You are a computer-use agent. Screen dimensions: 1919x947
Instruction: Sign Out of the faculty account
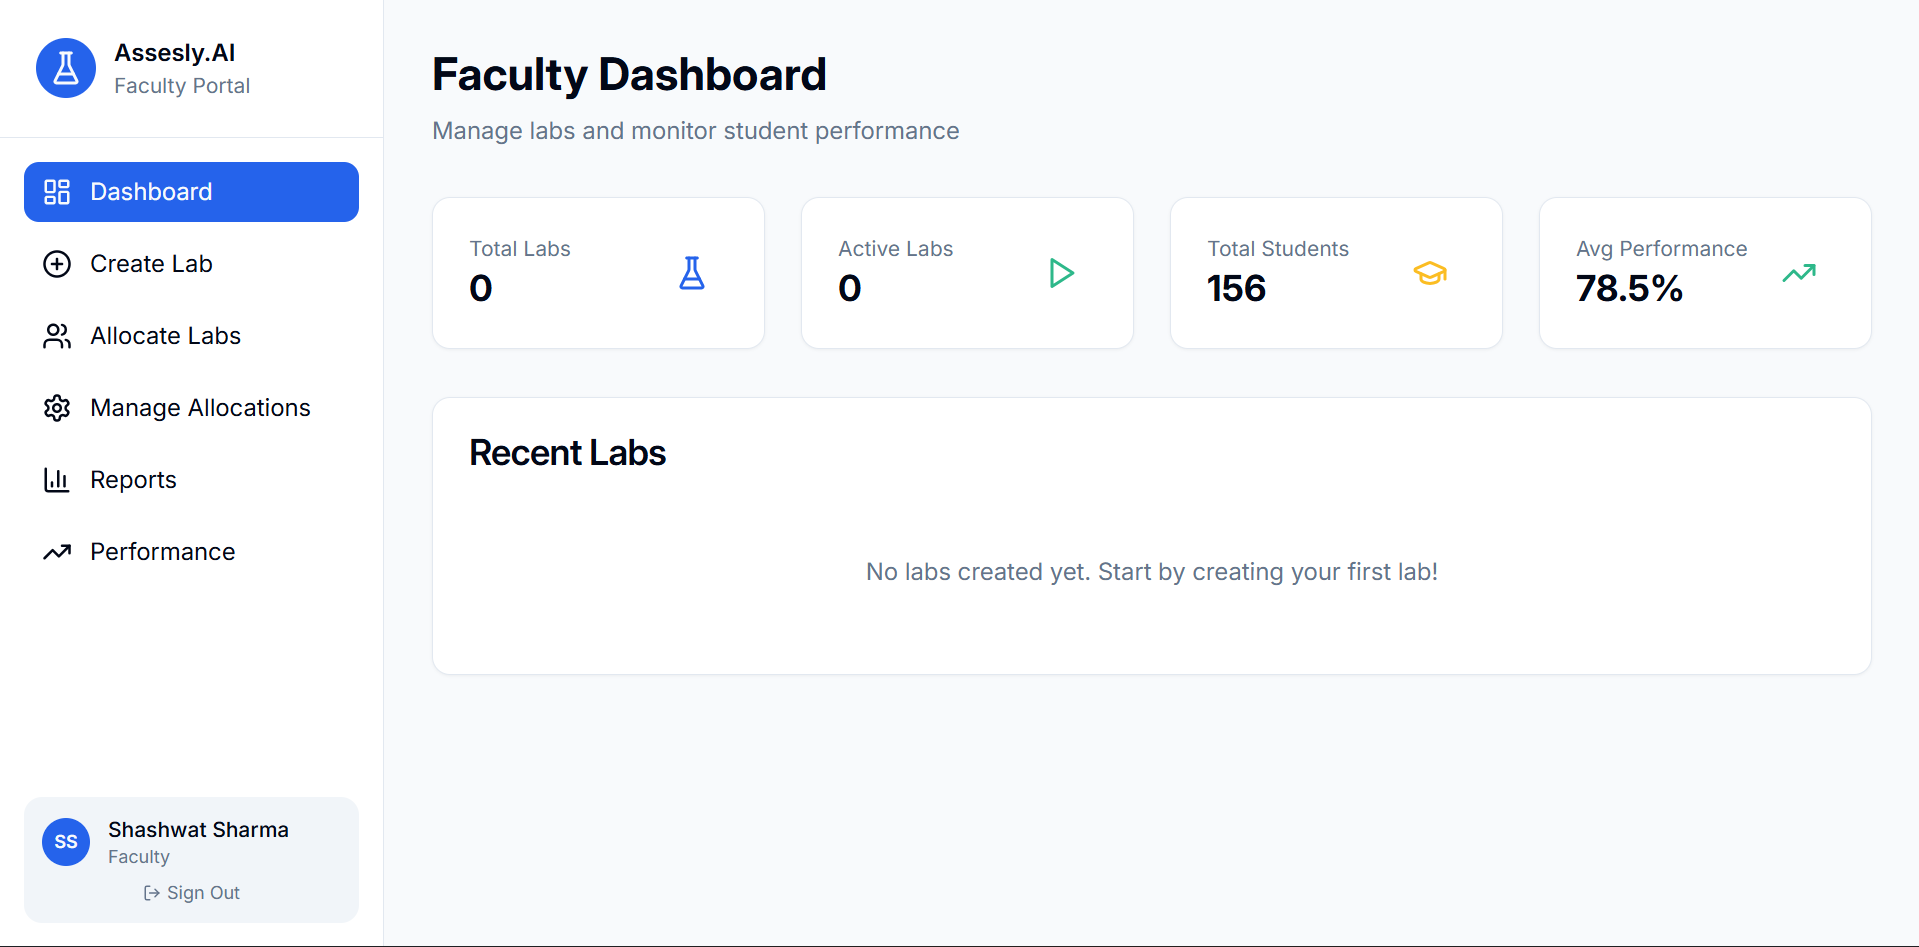click(x=192, y=893)
